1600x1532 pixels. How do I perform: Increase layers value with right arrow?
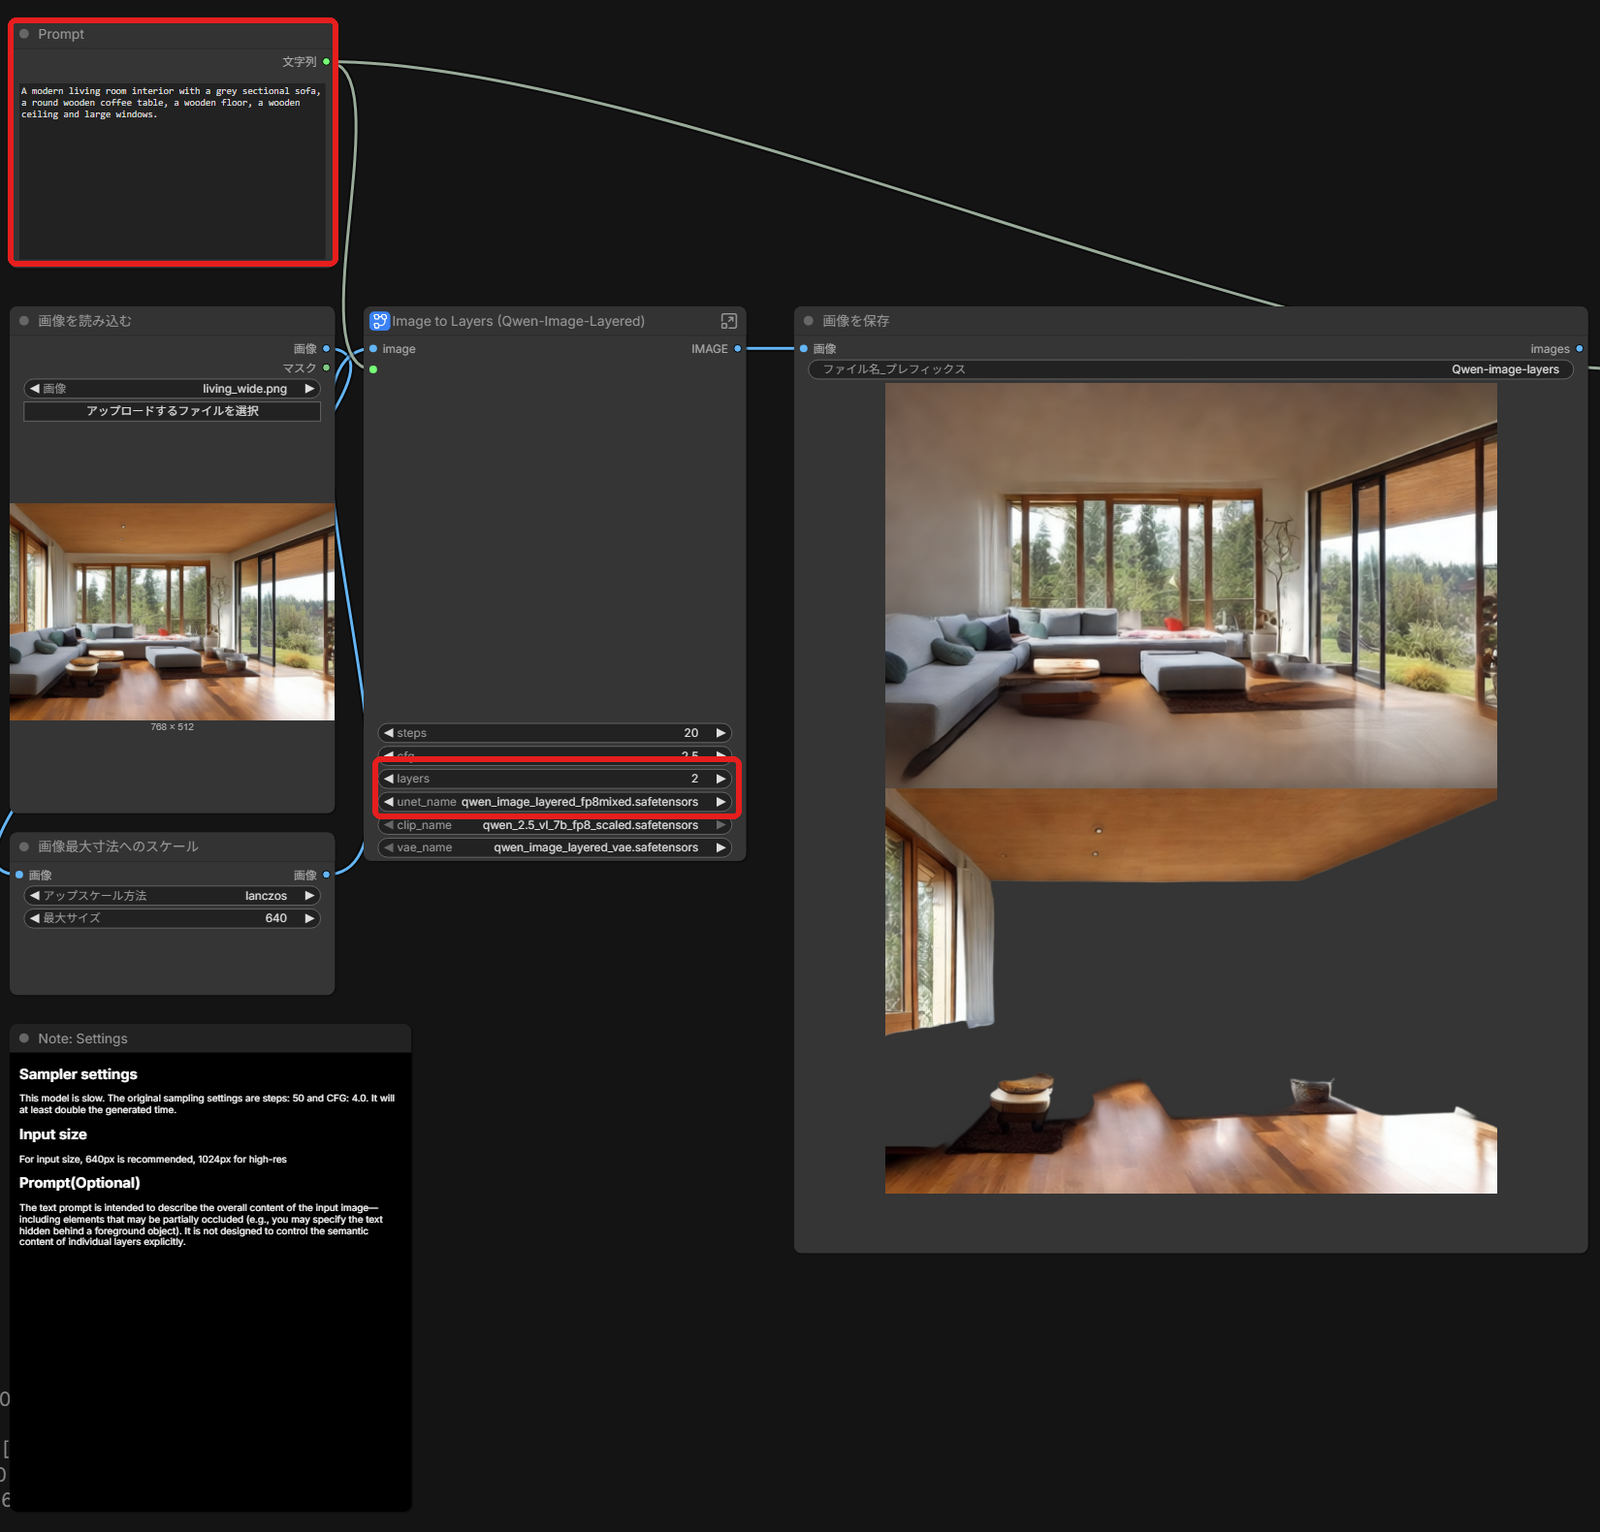click(x=720, y=779)
